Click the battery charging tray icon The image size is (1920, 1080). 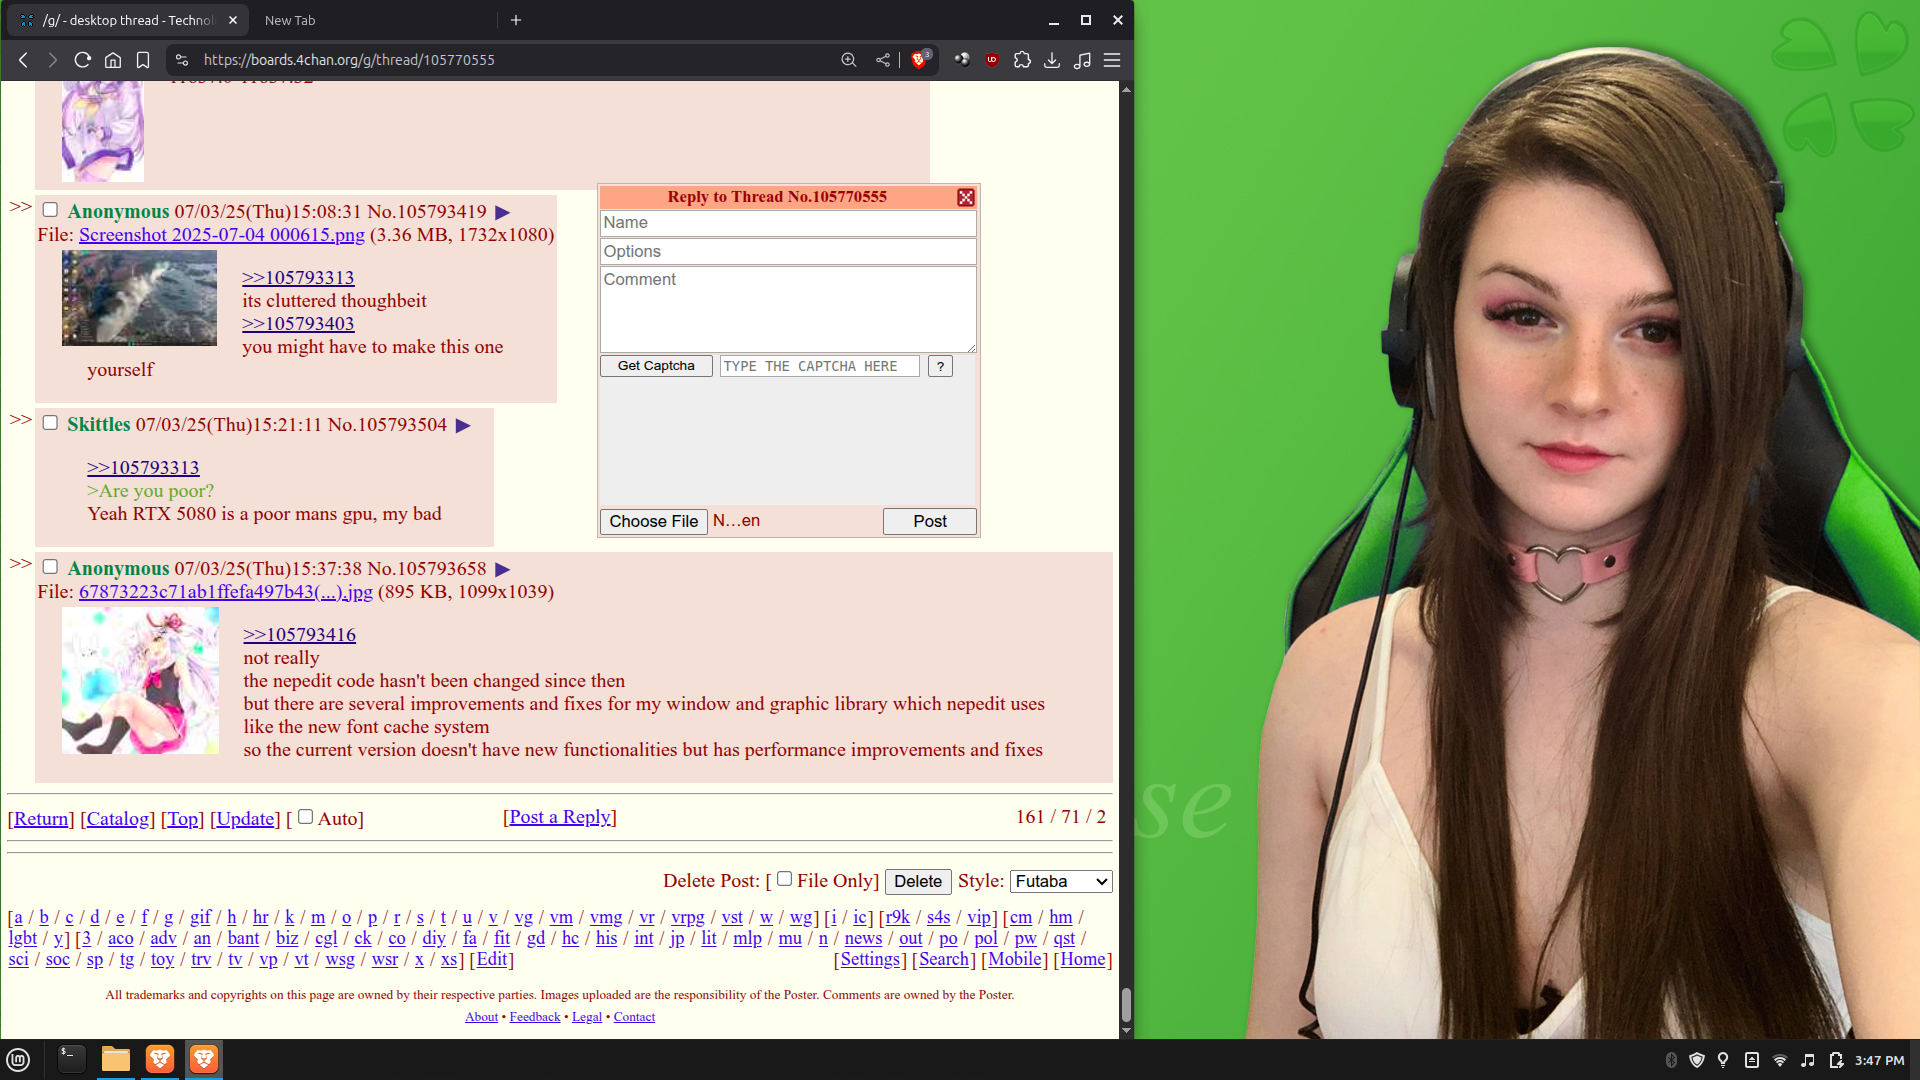[1836, 1060]
